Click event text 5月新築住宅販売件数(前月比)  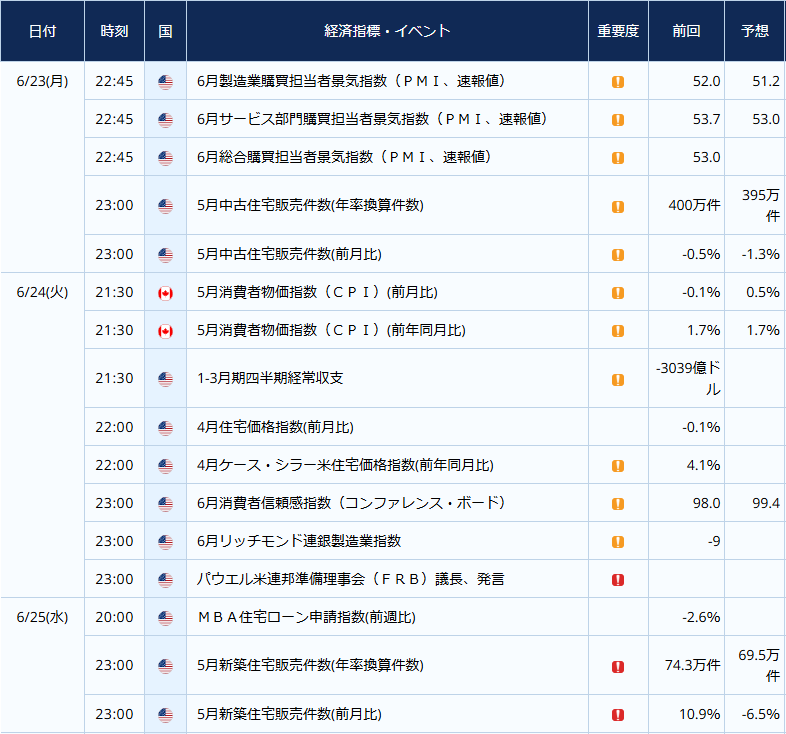289,714
